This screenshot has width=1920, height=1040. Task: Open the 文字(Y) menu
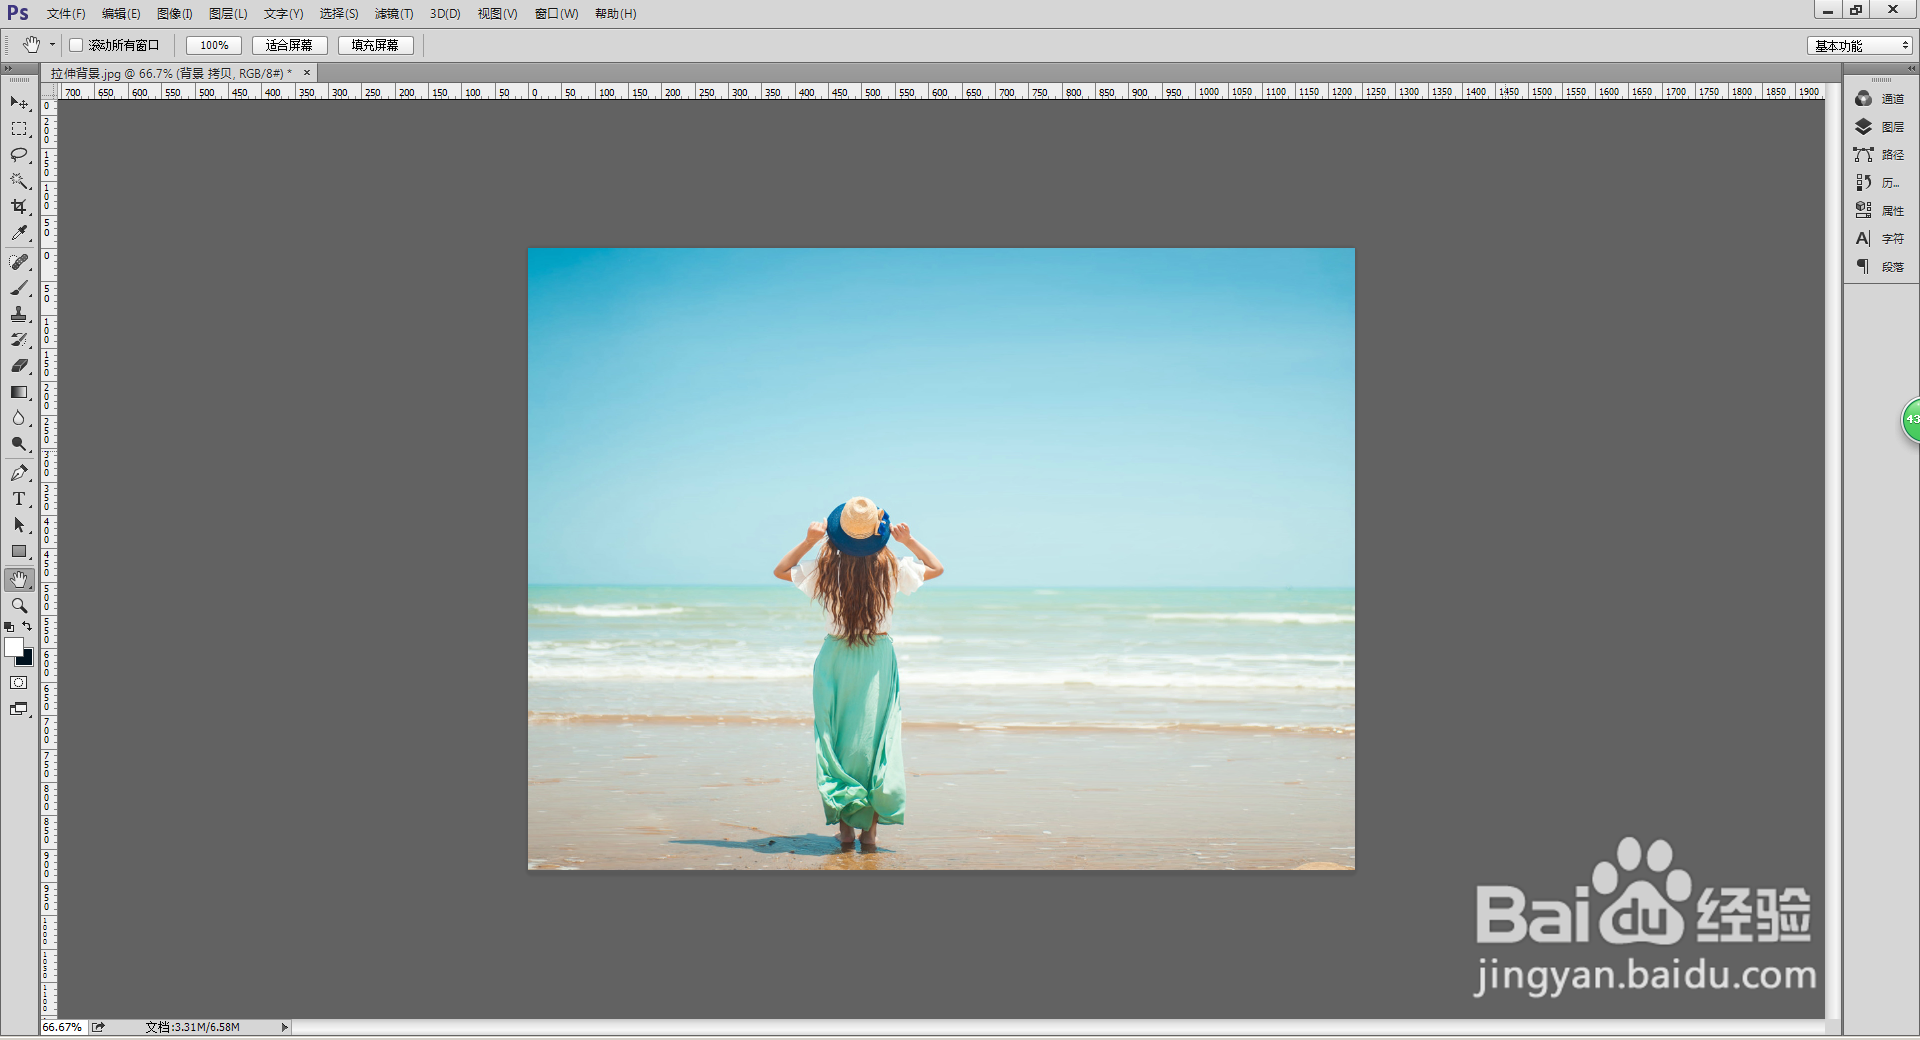click(283, 14)
